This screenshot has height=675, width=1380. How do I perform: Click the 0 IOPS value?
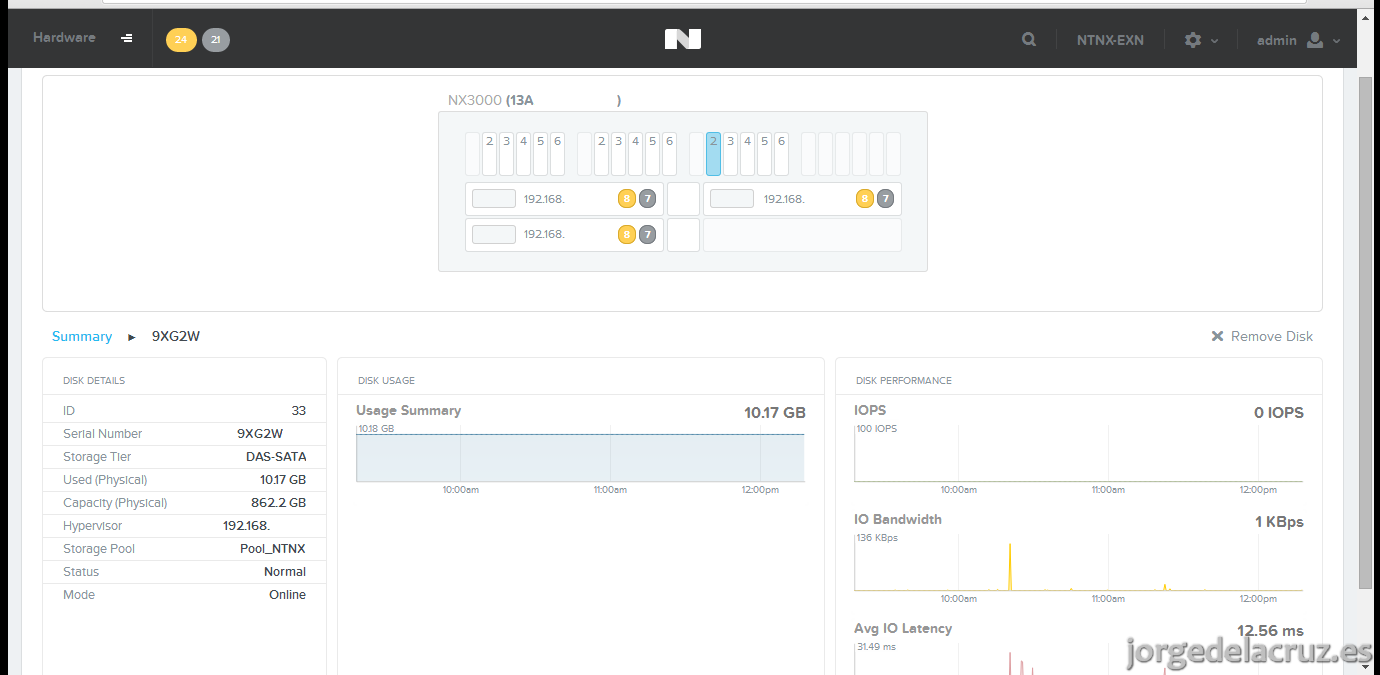click(1279, 413)
